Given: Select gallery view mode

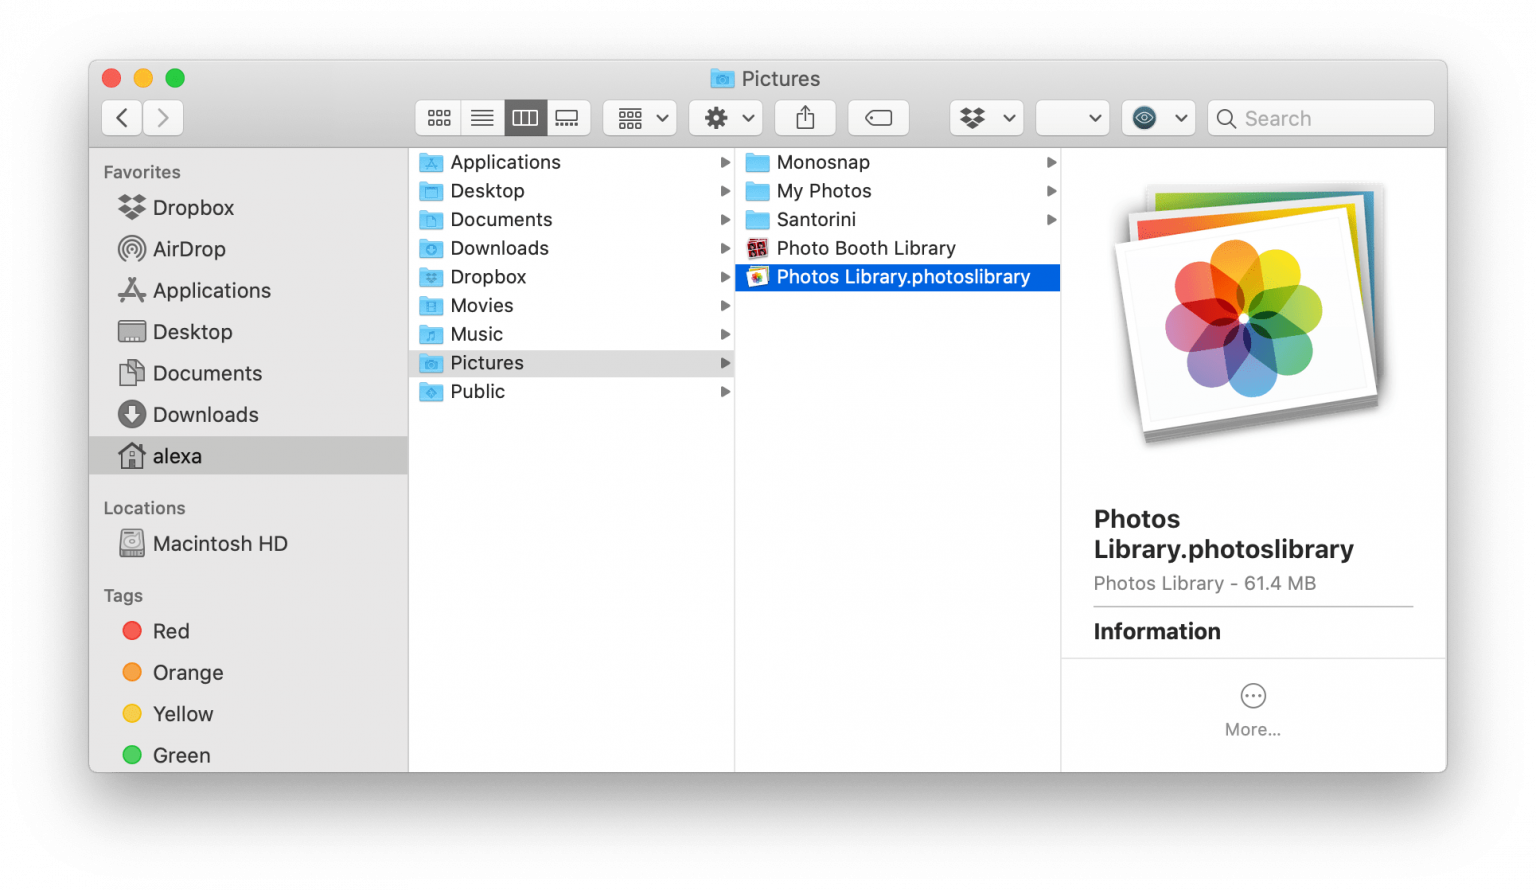Looking at the screenshot, I should tap(567, 117).
